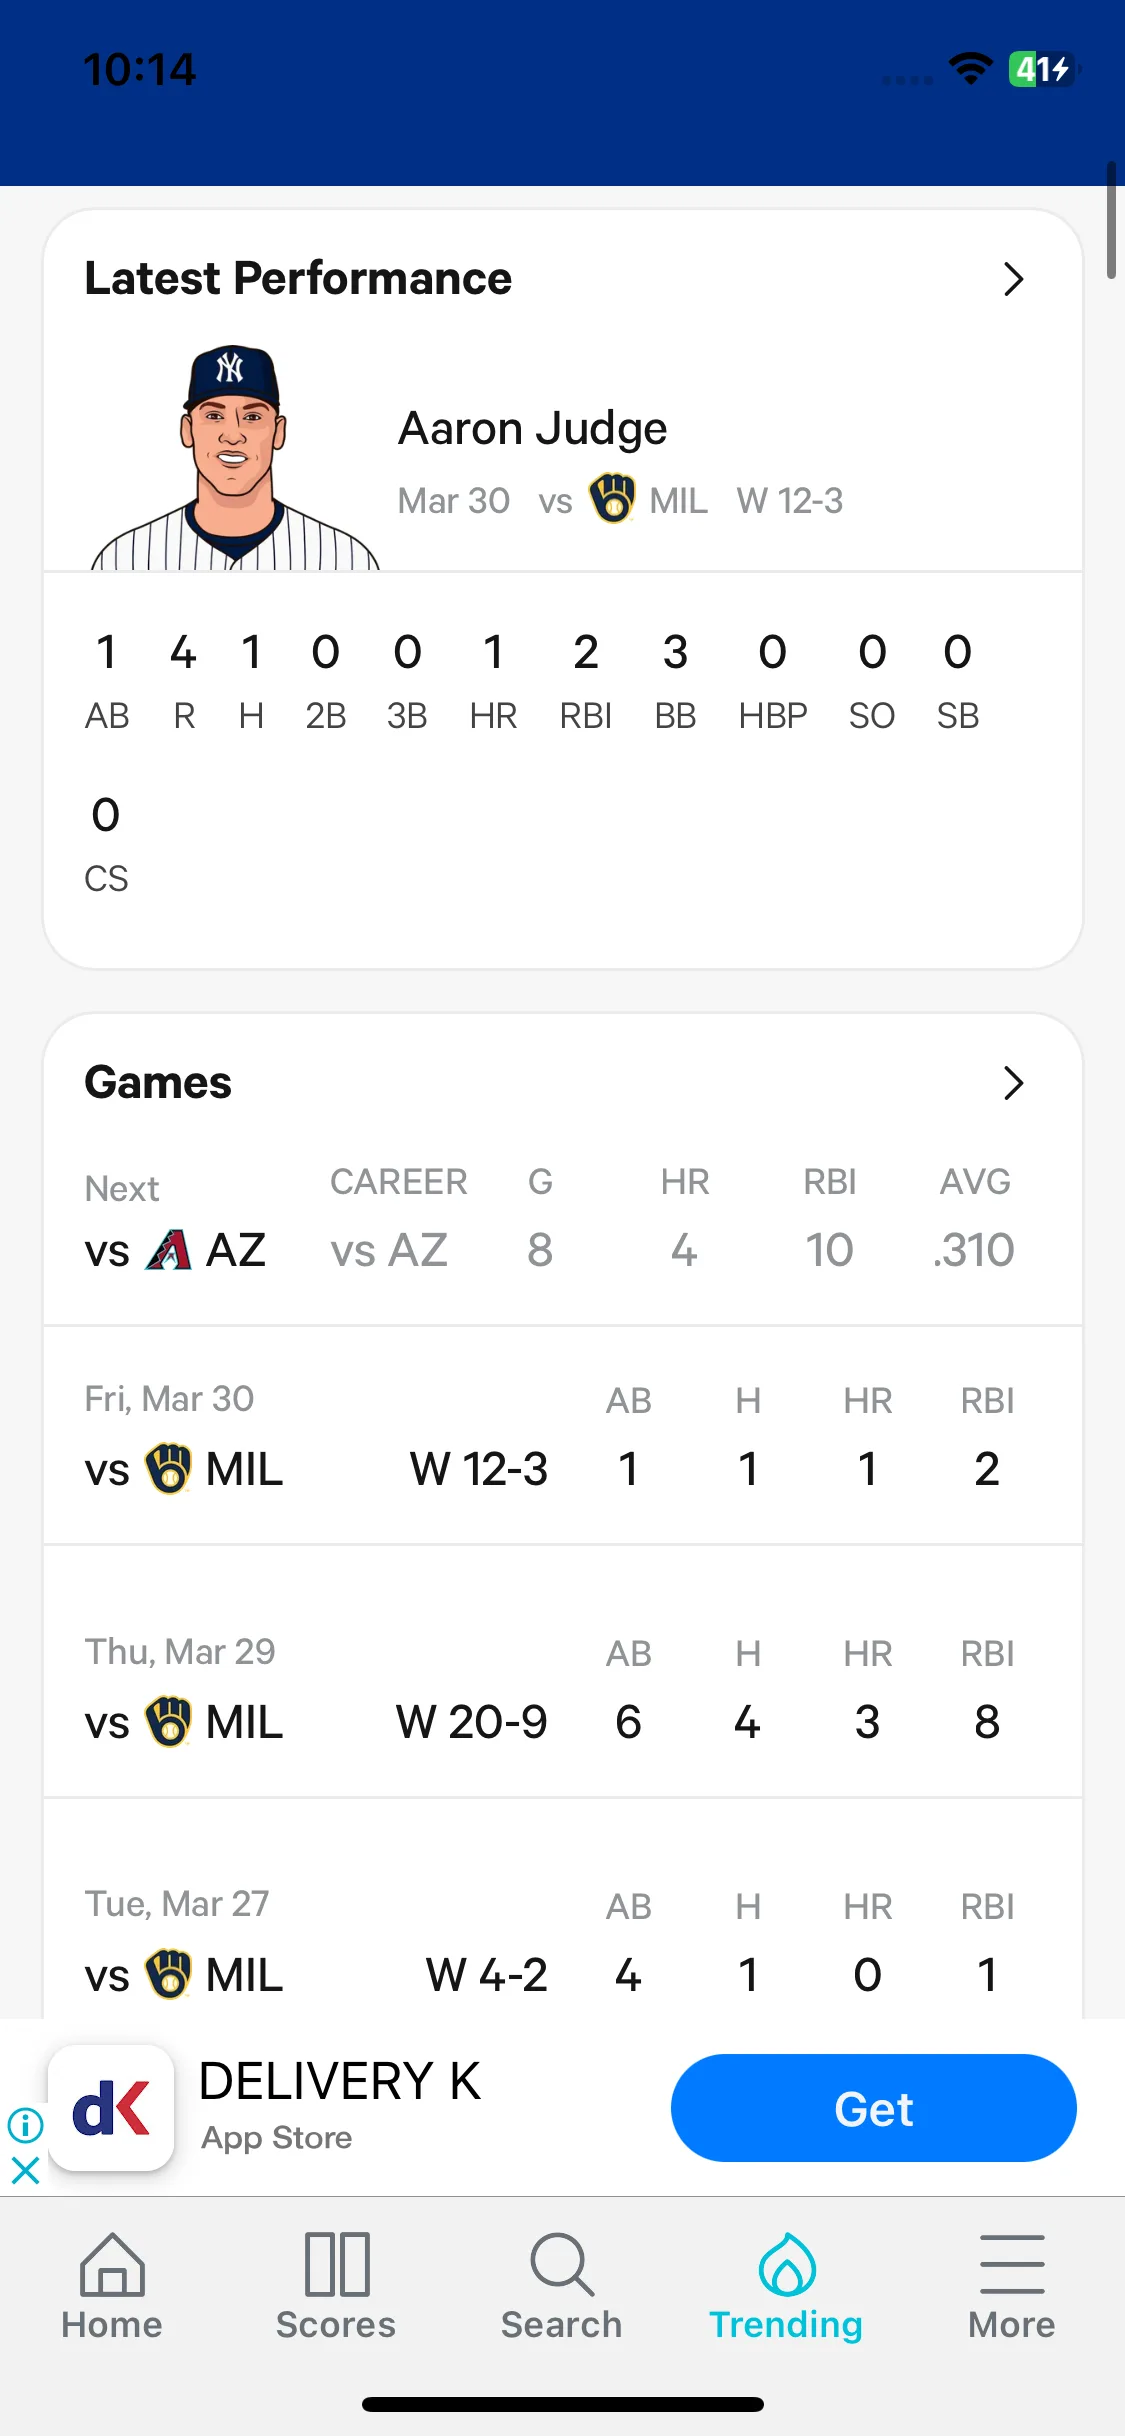Tap the page scrollbar indicator
The width and height of the screenshot is (1125, 2436).
tap(1111, 220)
